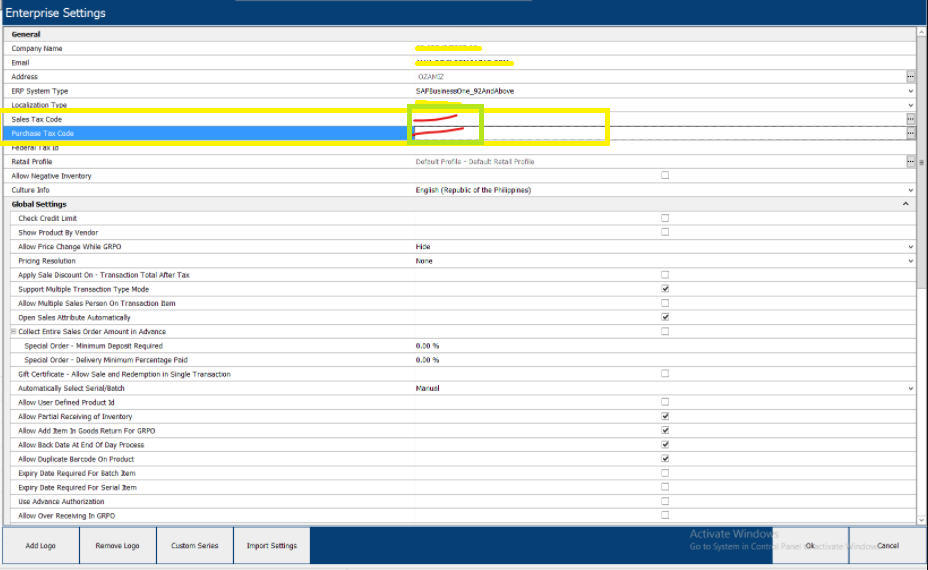Check Expiry Date Required For Batch Item

click(665, 473)
